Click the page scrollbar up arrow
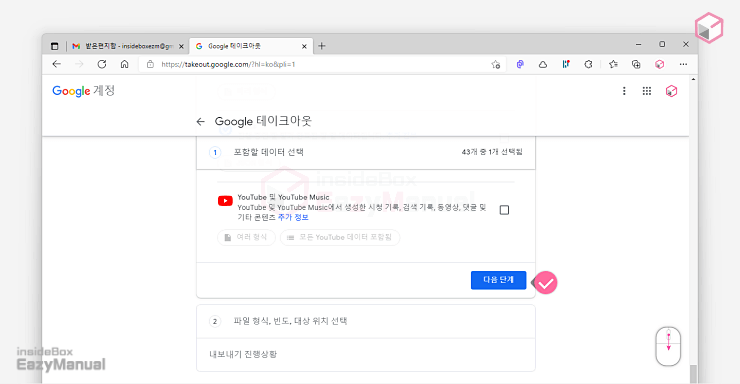The image size is (740, 384). [693, 79]
